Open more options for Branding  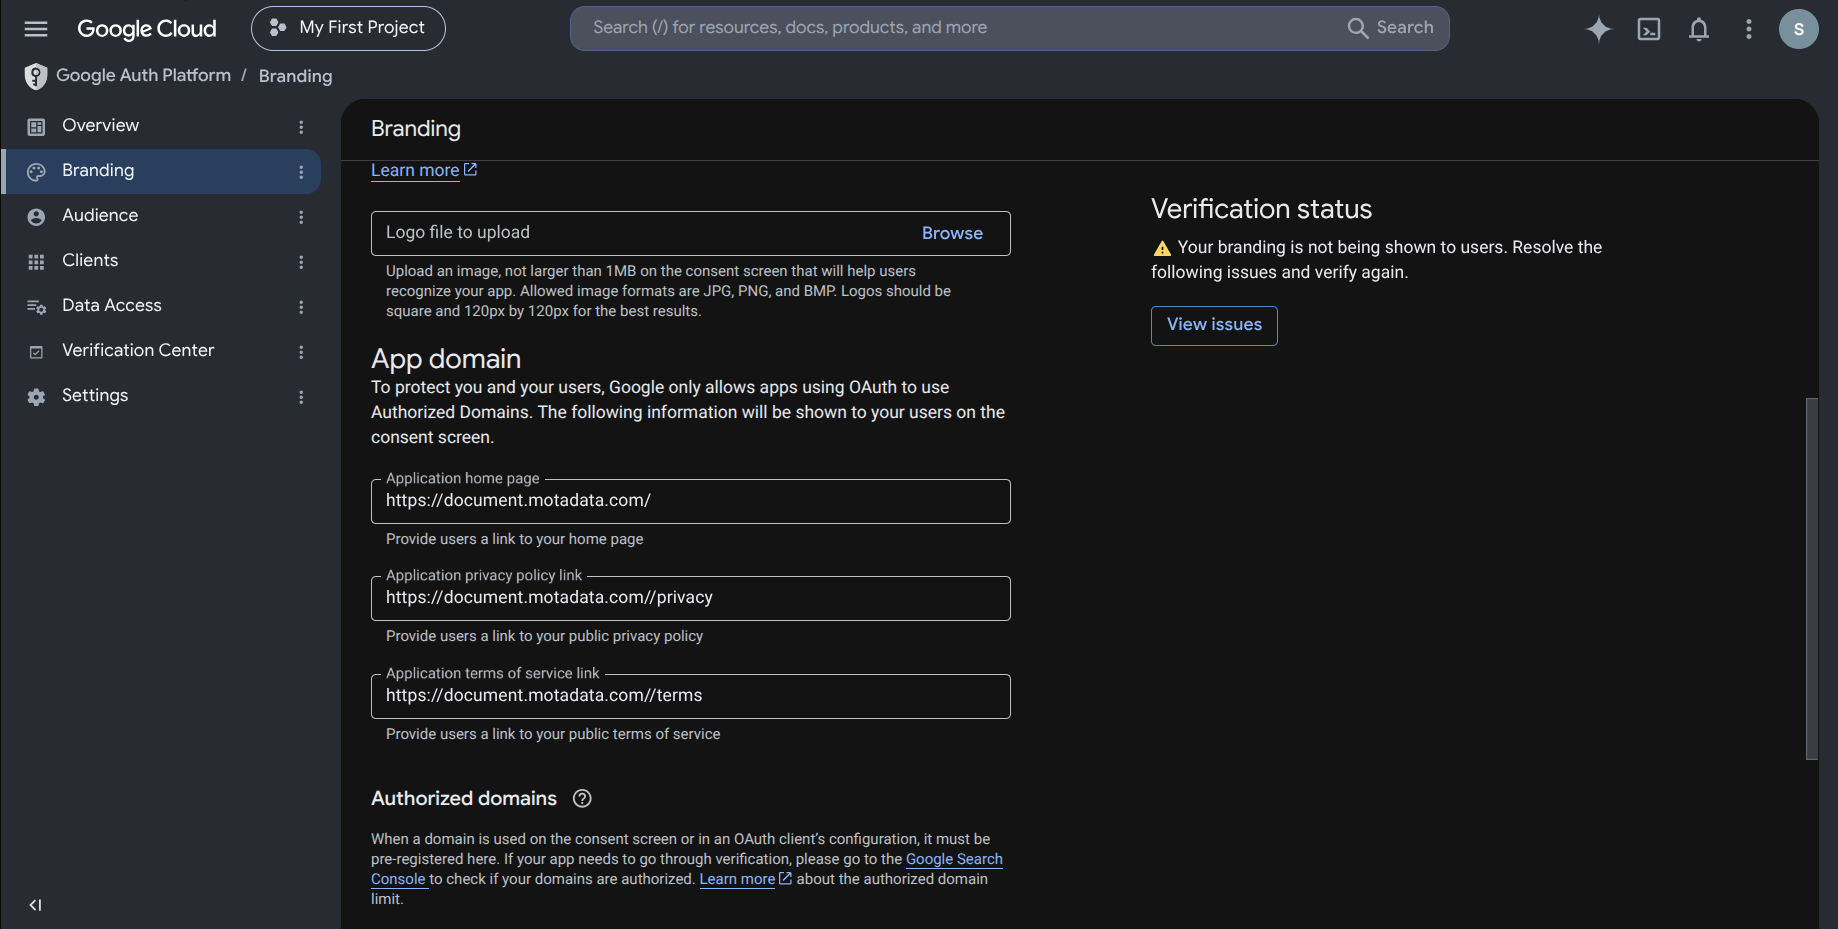point(301,172)
